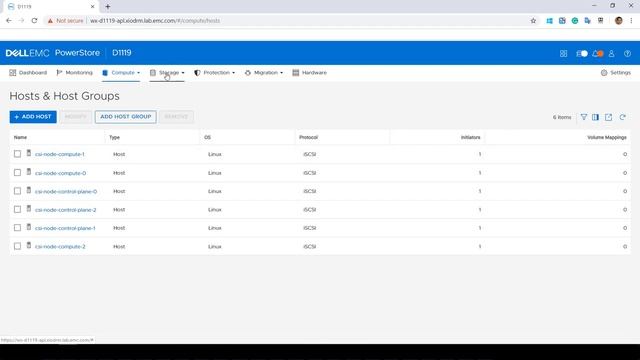Screen dimensions: 640x360
Task: Open the csi-node-control-plane-2 host link
Action: (65, 210)
